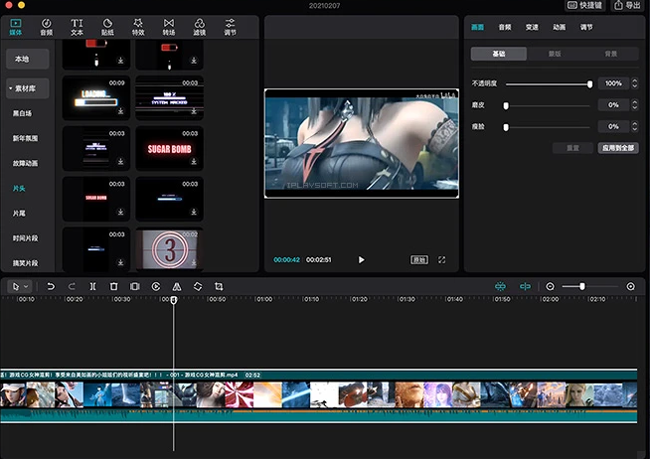Click the crop icon in timeline toolbar
This screenshot has height=459, width=650.
pyautogui.click(x=219, y=287)
